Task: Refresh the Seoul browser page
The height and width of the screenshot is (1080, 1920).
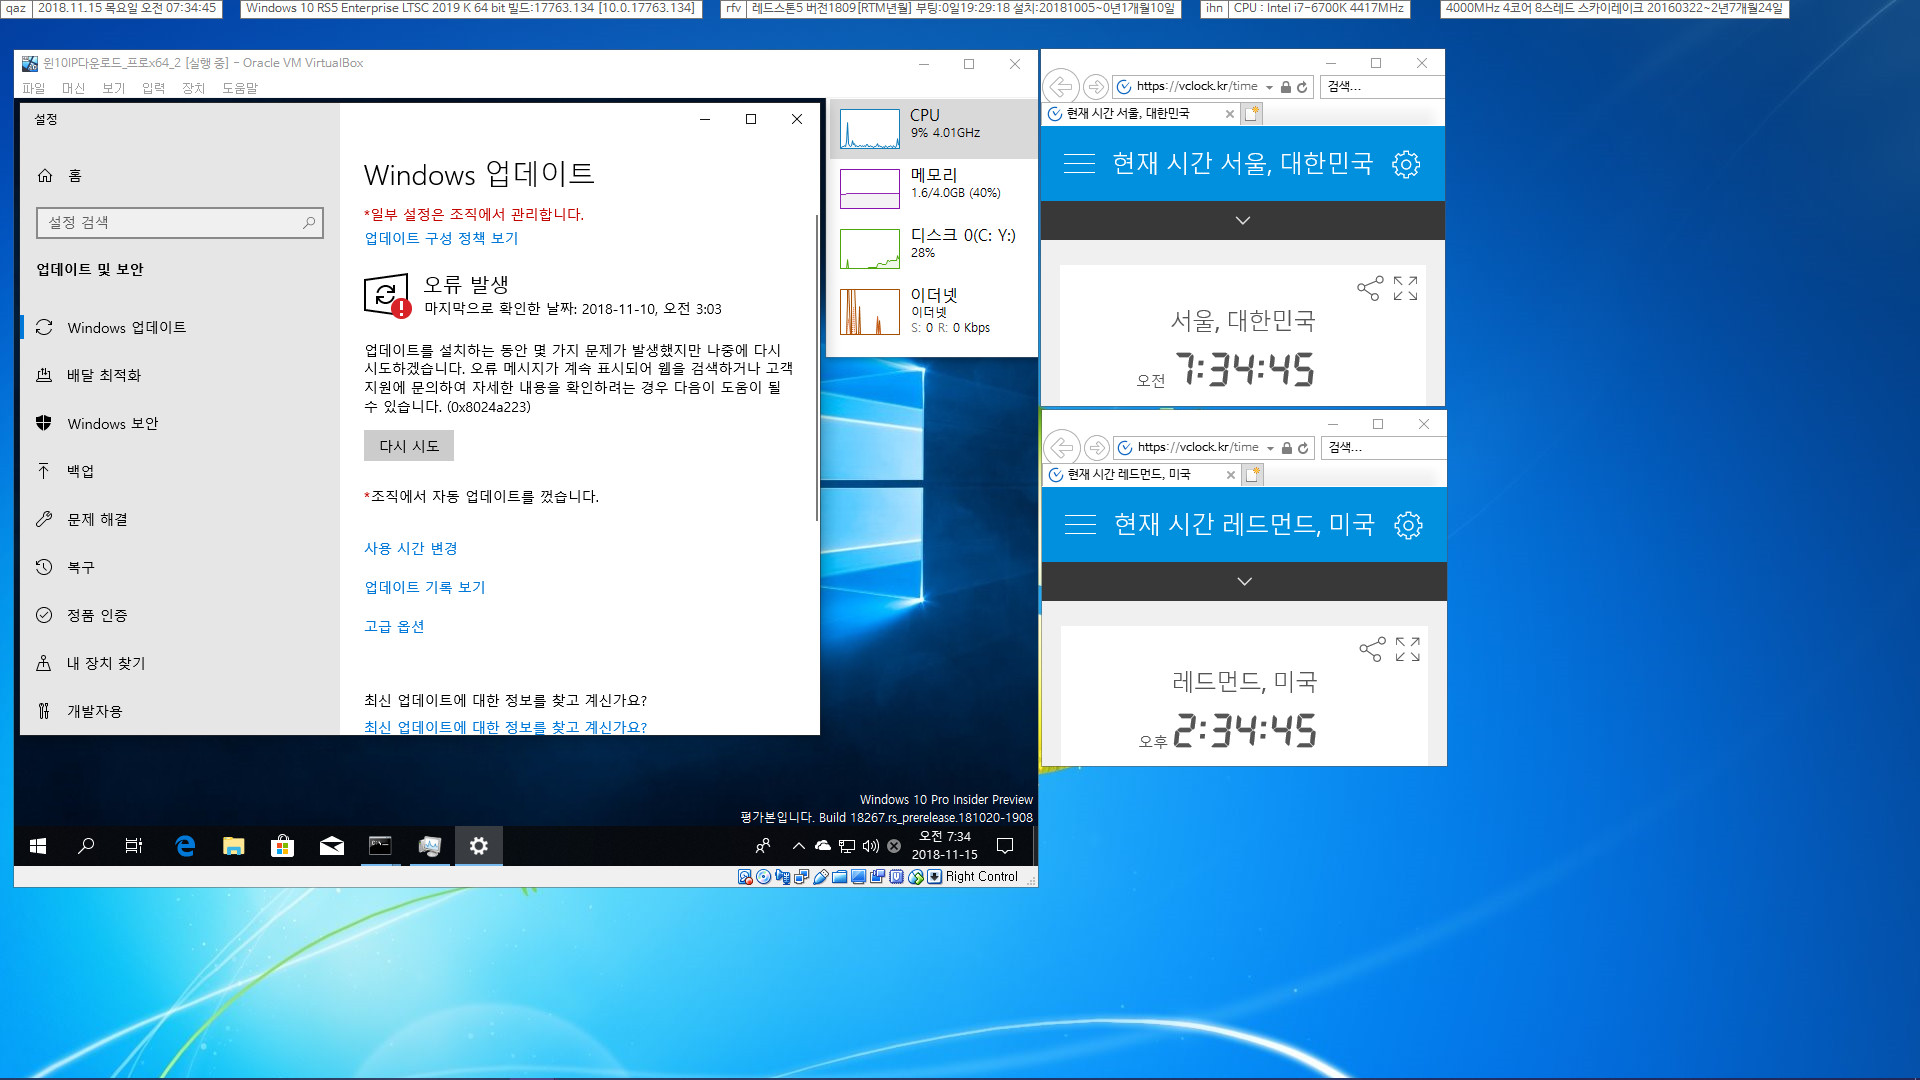Action: [x=1302, y=87]
